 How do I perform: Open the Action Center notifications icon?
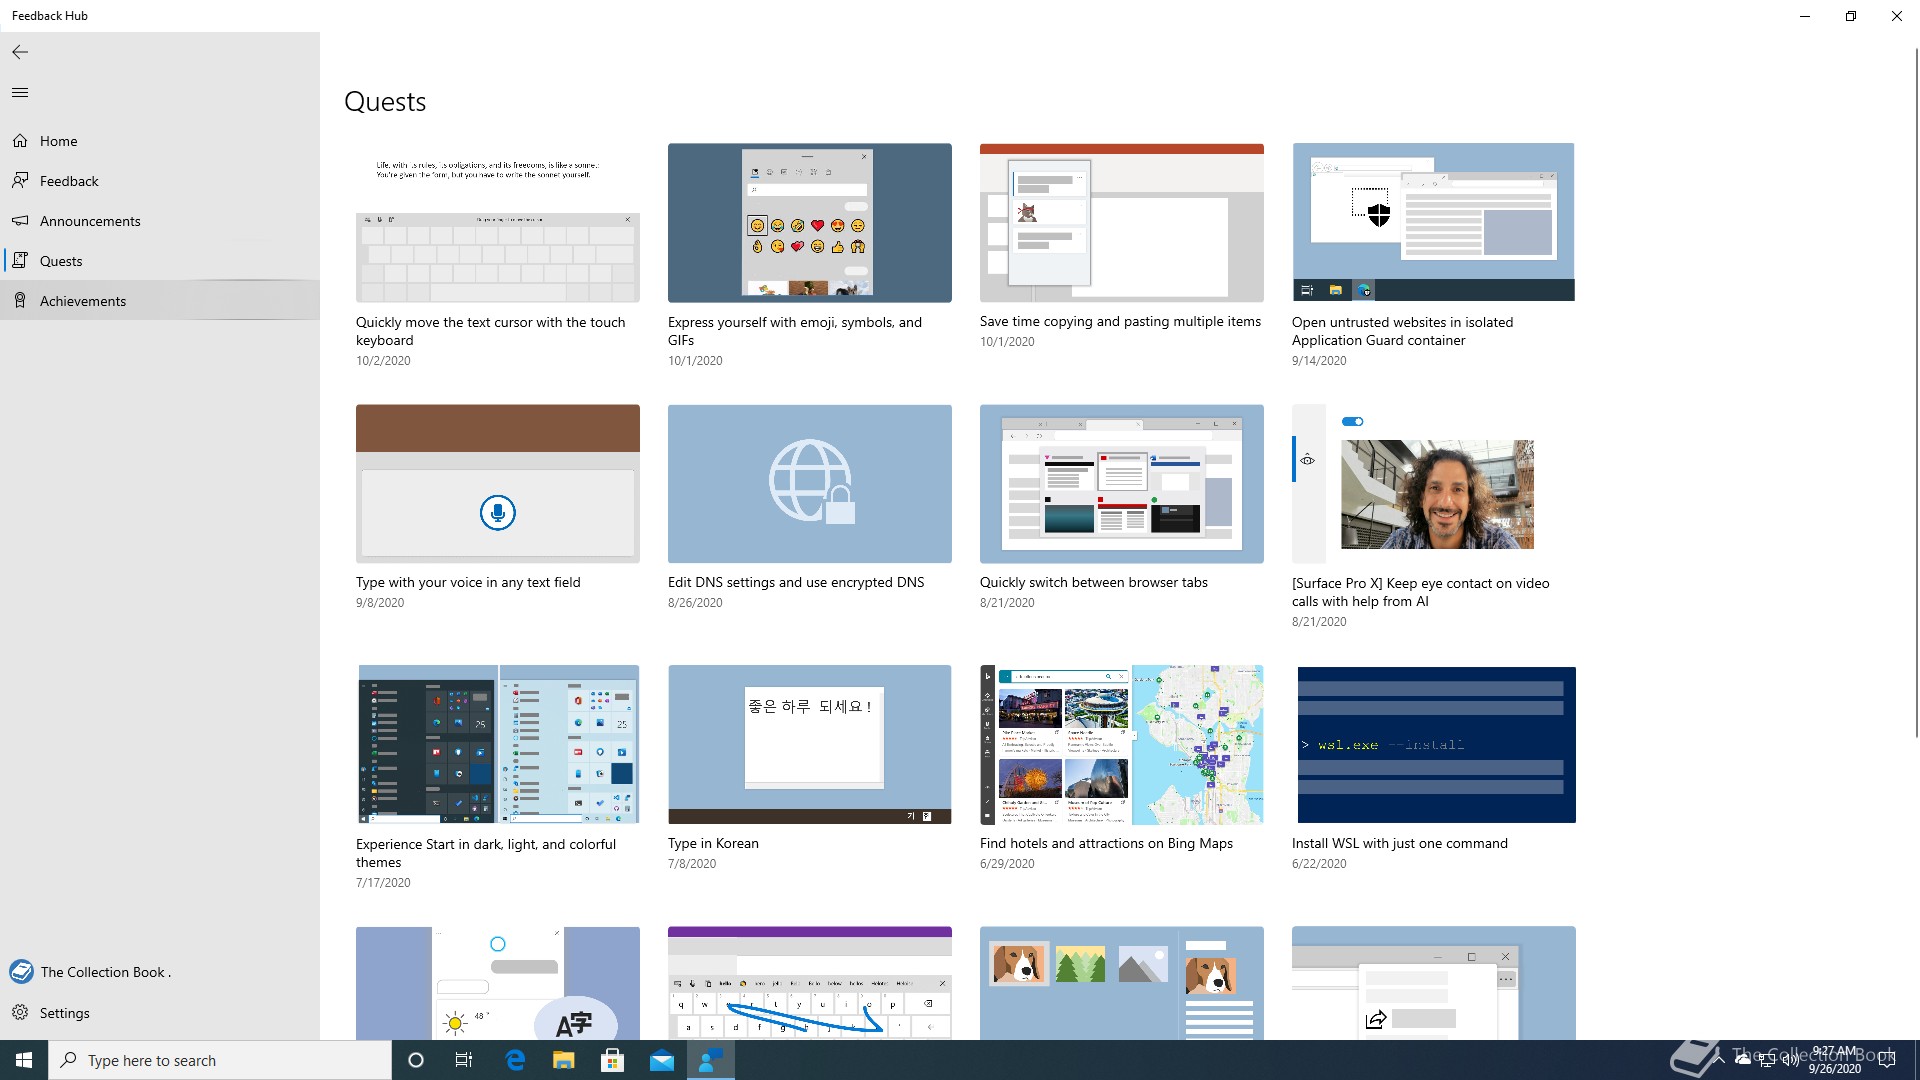point(1887,1060)
